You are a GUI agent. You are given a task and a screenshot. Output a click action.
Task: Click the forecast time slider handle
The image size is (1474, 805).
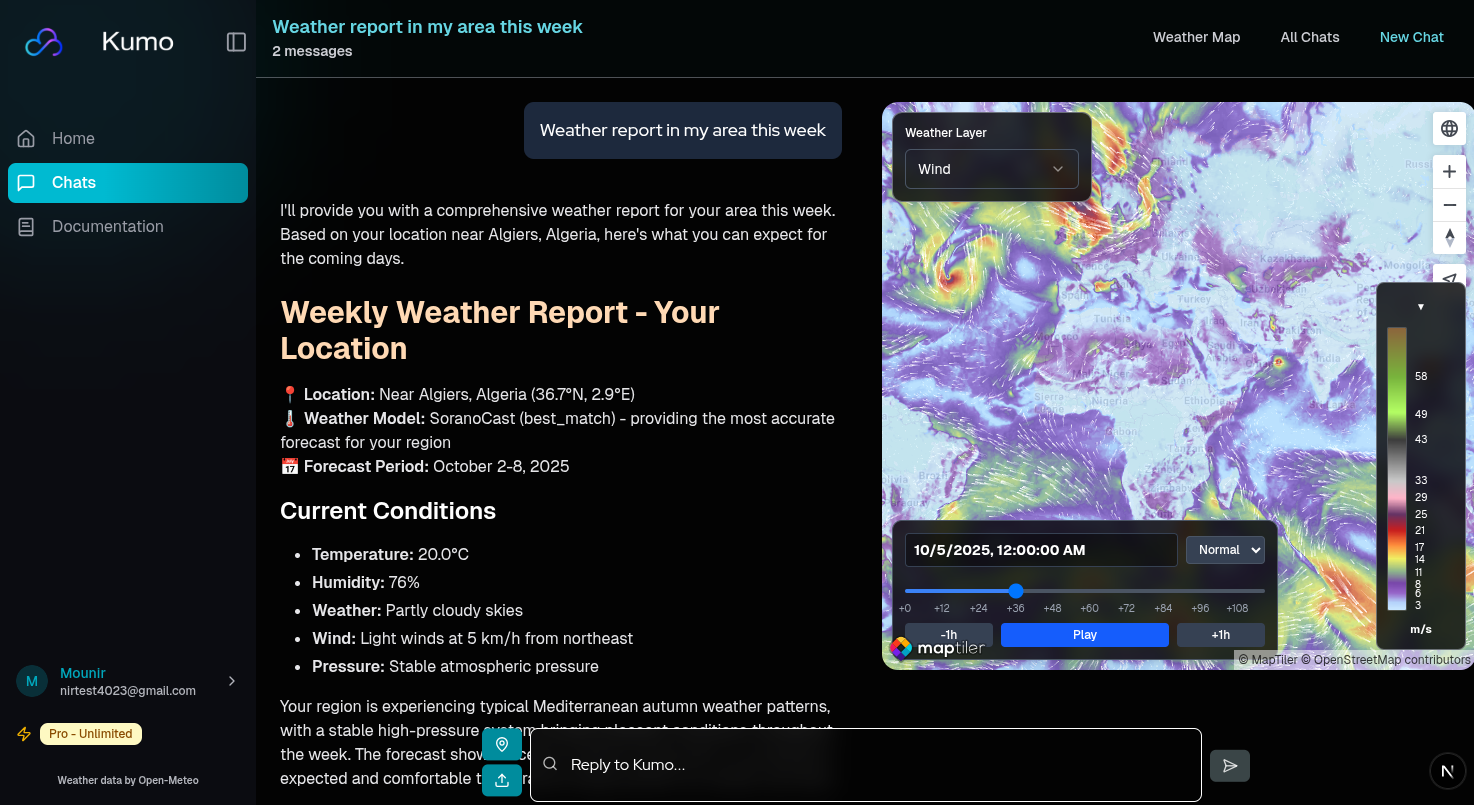(x=1016, y=591)
